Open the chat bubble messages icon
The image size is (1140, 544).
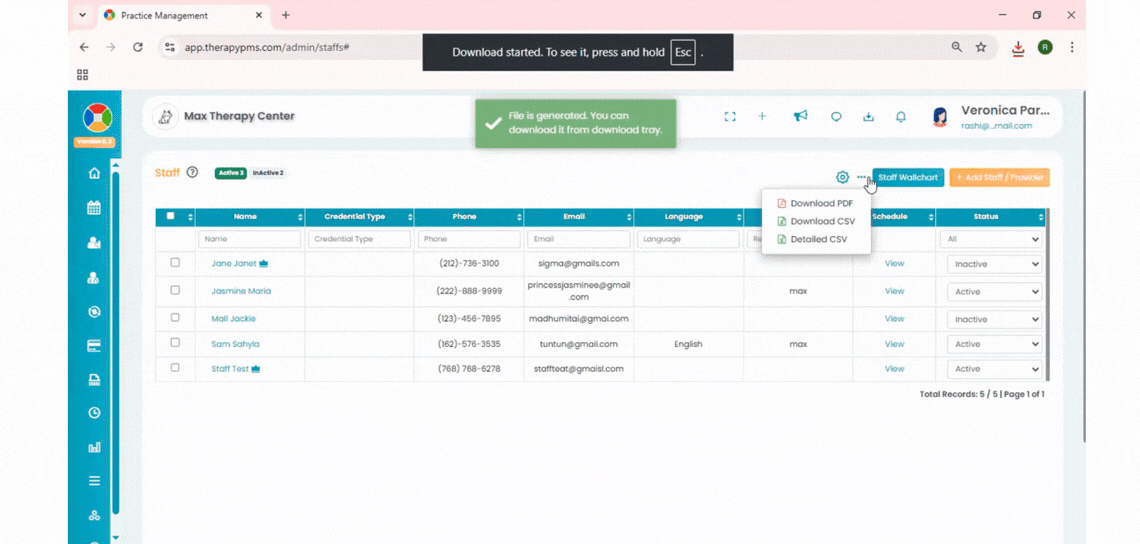(x=836, y=116)
